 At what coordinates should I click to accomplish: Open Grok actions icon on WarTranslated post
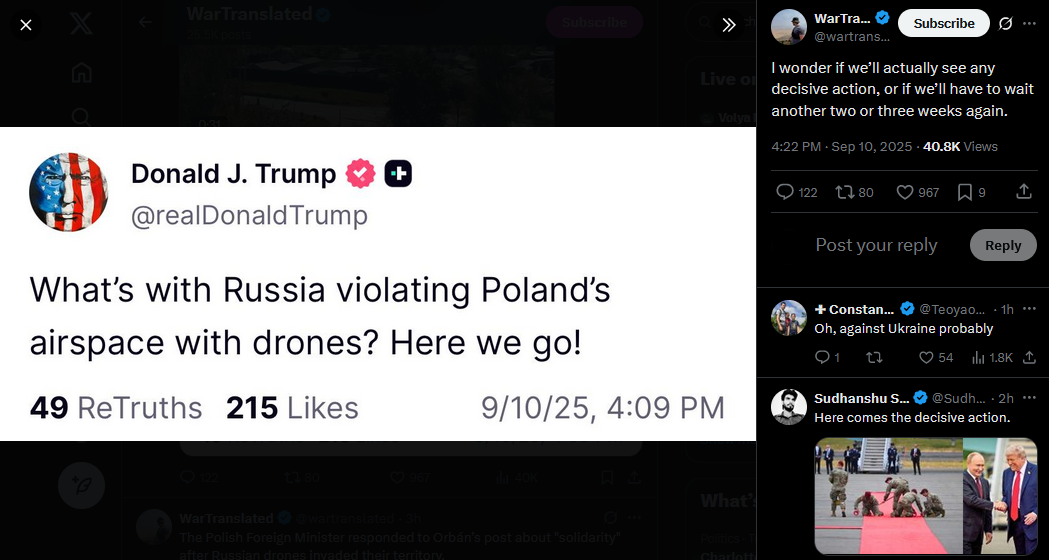coord(1006,23)
